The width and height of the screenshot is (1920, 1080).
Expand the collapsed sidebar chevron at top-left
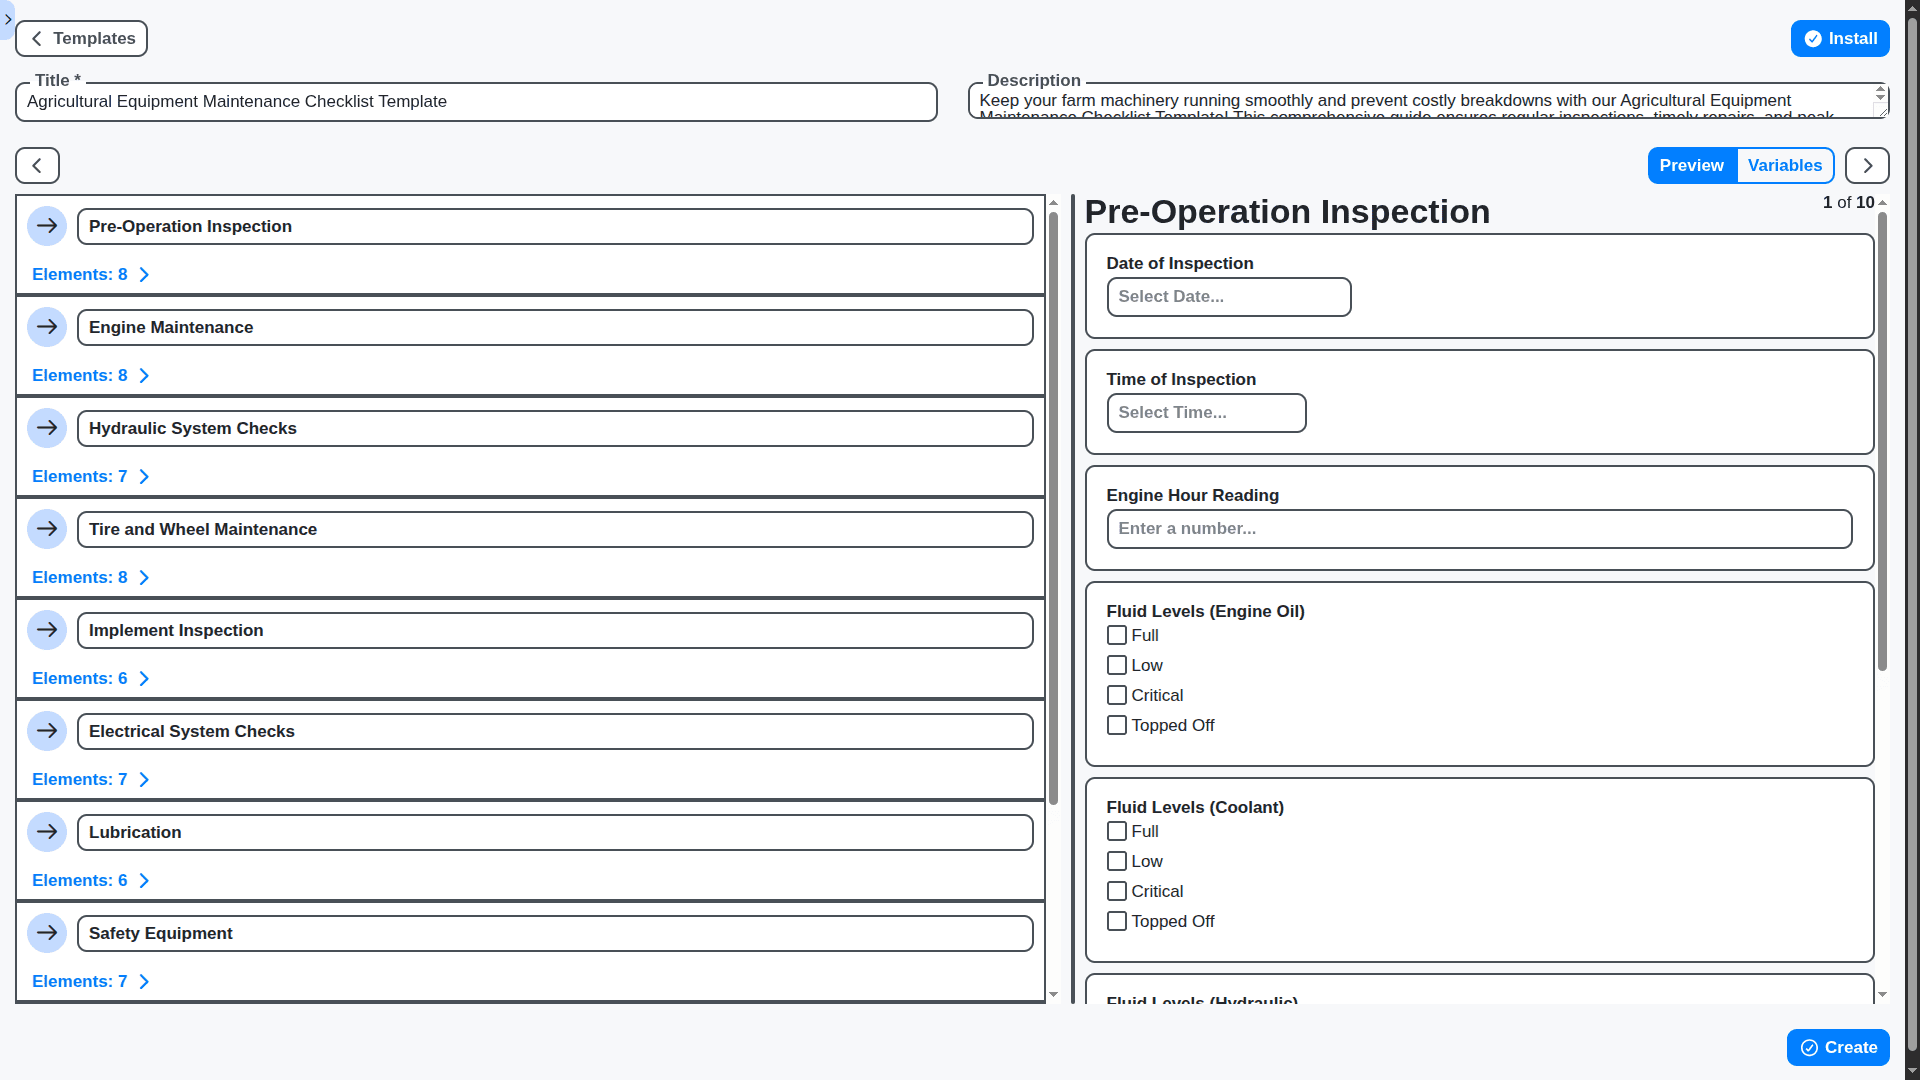(x=8, y=19)
